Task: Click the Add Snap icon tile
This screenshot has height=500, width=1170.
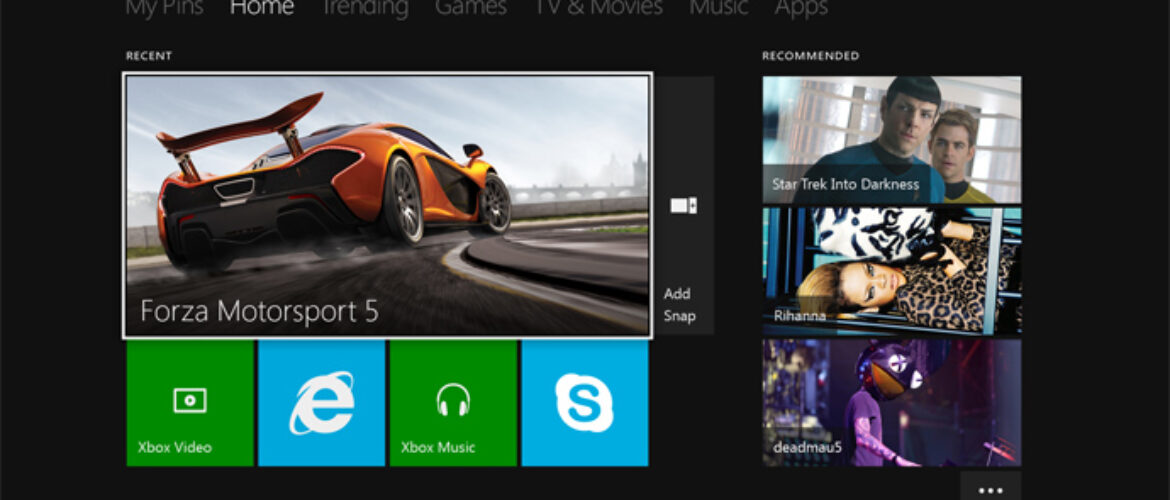Action: [684, 205]
